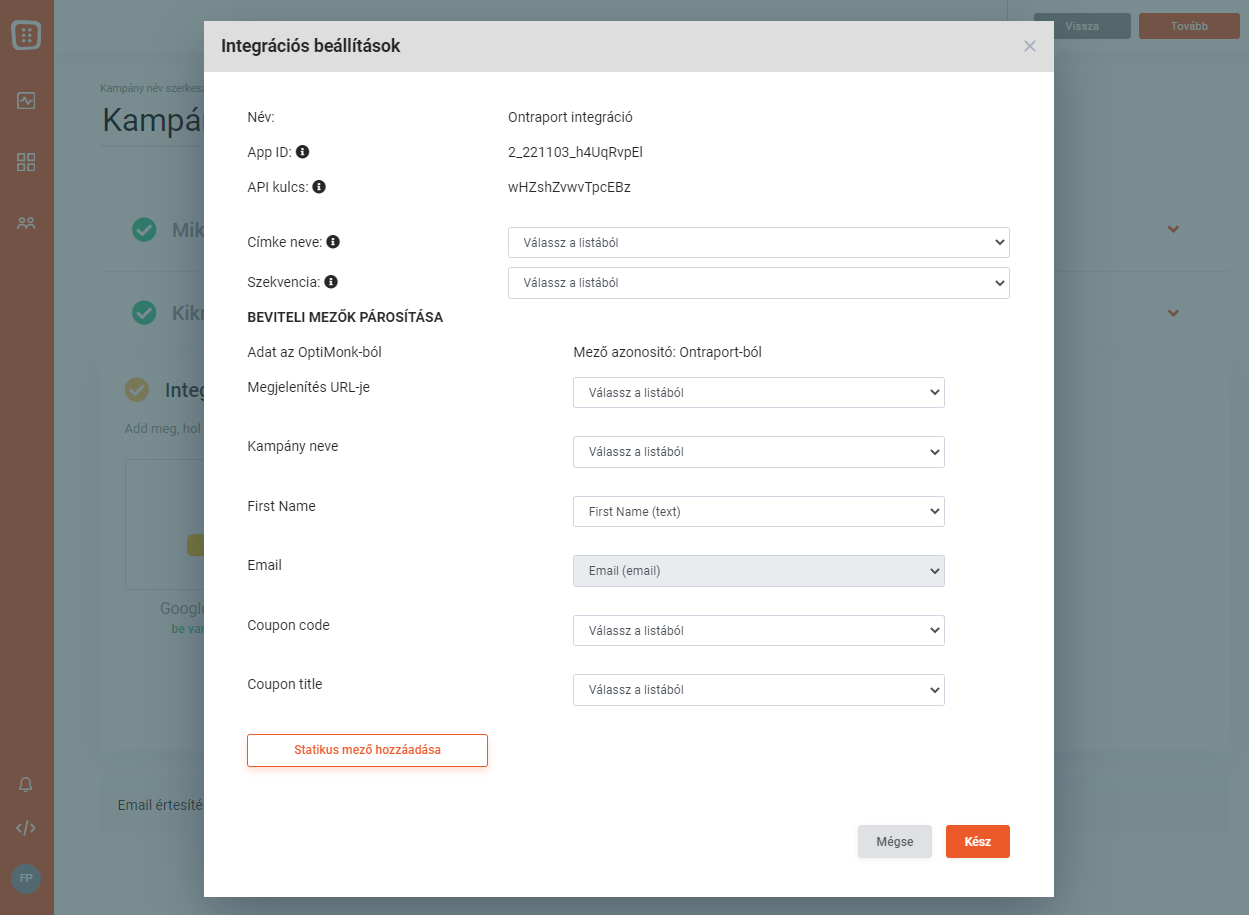
Task: Open the dashboard grid icon in sidebar
Action: click(26, 162)
